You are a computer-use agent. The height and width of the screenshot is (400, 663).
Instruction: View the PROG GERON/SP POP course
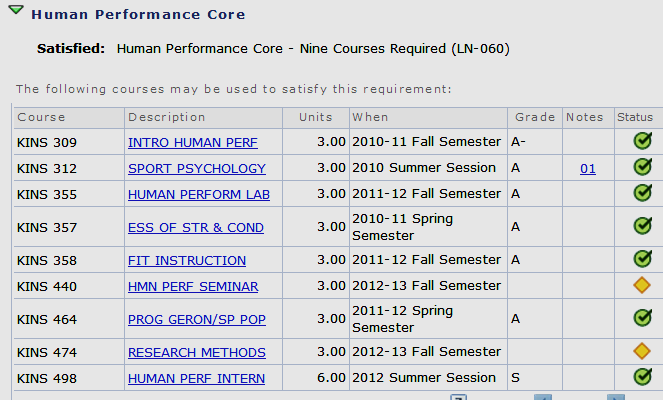tap(196, 319)
